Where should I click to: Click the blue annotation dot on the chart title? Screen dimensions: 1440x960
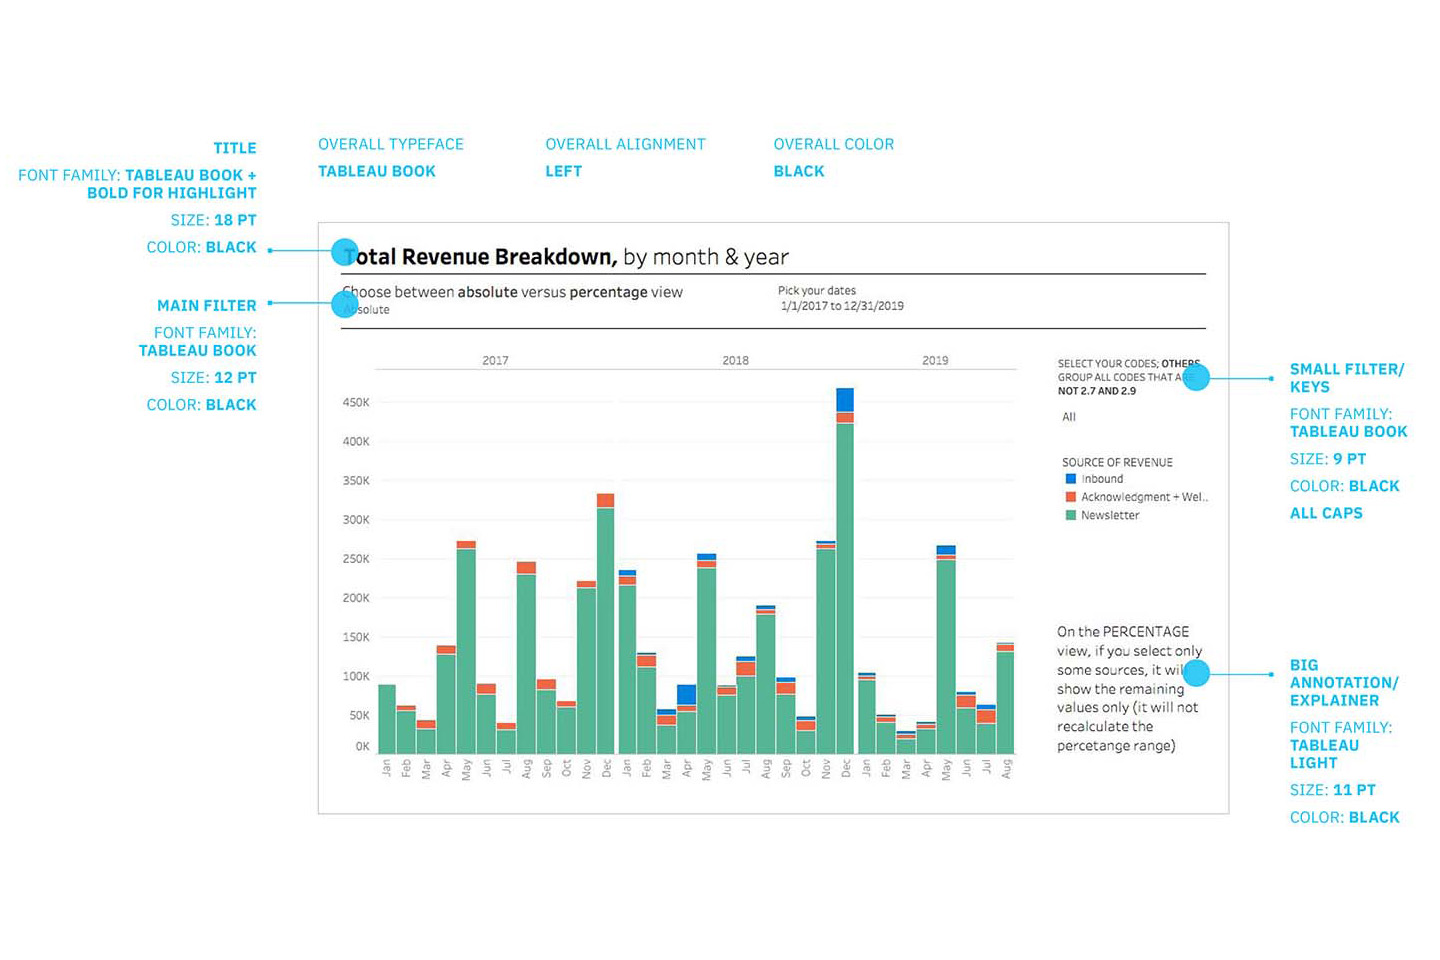pyautogui.click(x=344, y=252)
